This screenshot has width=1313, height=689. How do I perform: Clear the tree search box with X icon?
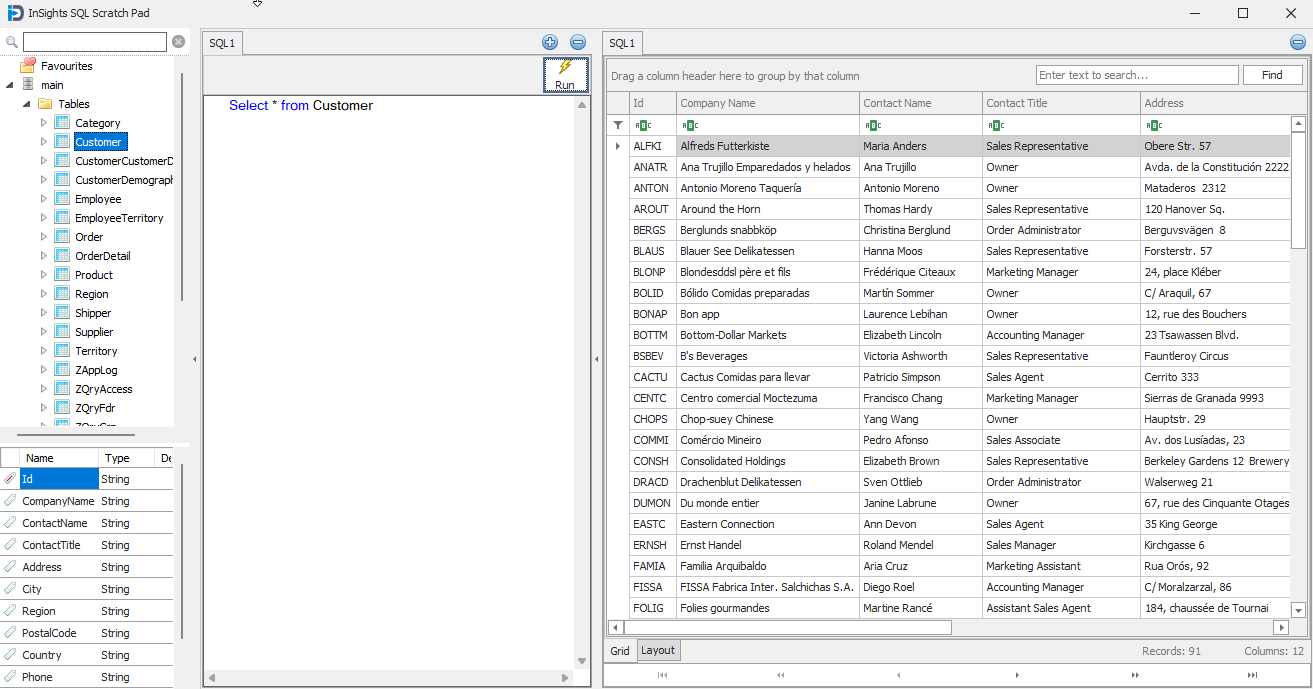pos(178,42)
